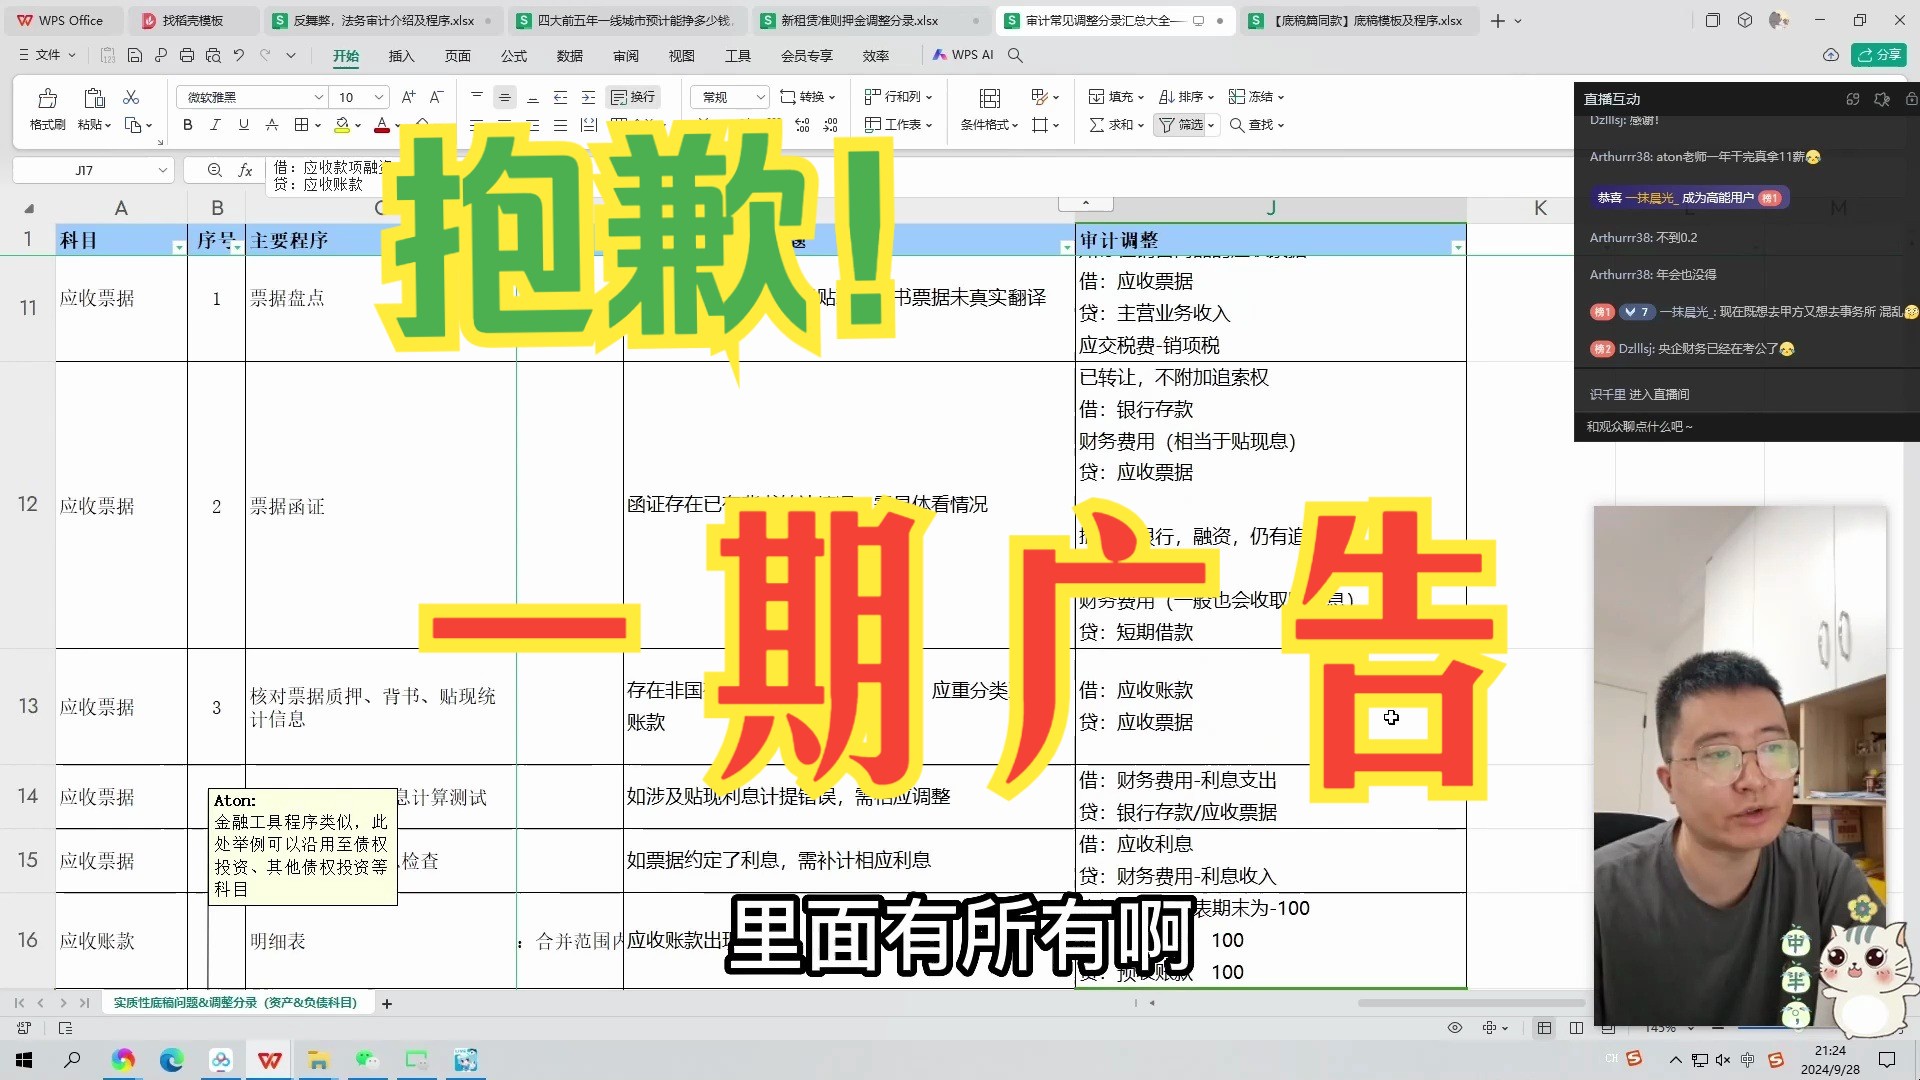This screenshot has width=1920, height=1080.
Task: Click the Format Painter (格式刷) icon
Action: [47, 98]
